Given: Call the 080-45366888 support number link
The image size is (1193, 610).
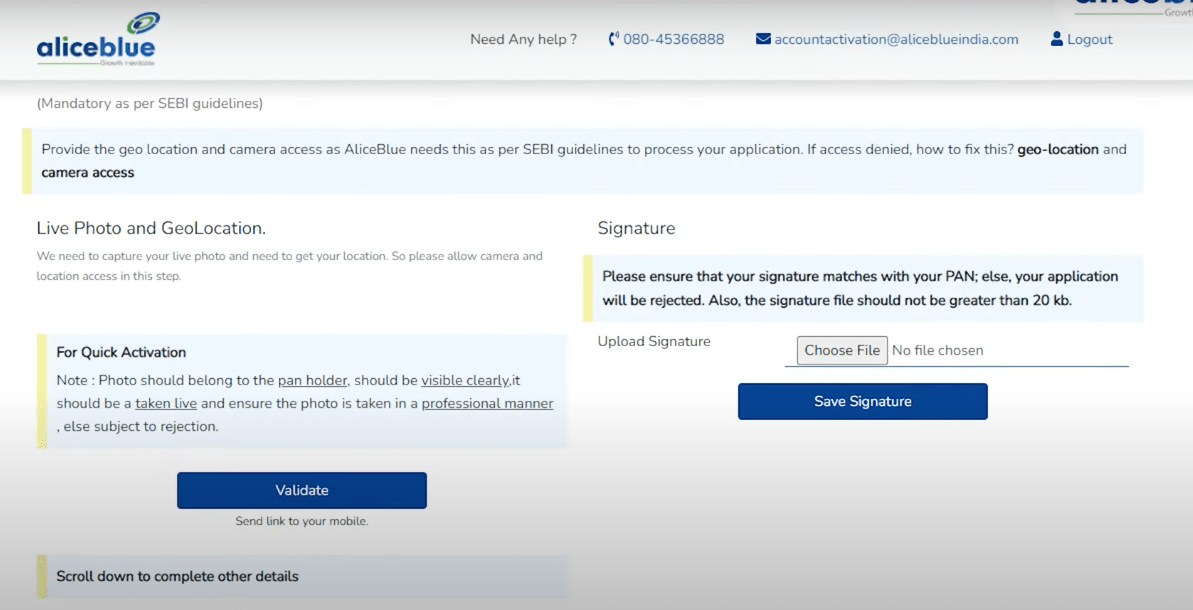Looking at the screenshot, I should pyautogui.click(x=673, y=40).
